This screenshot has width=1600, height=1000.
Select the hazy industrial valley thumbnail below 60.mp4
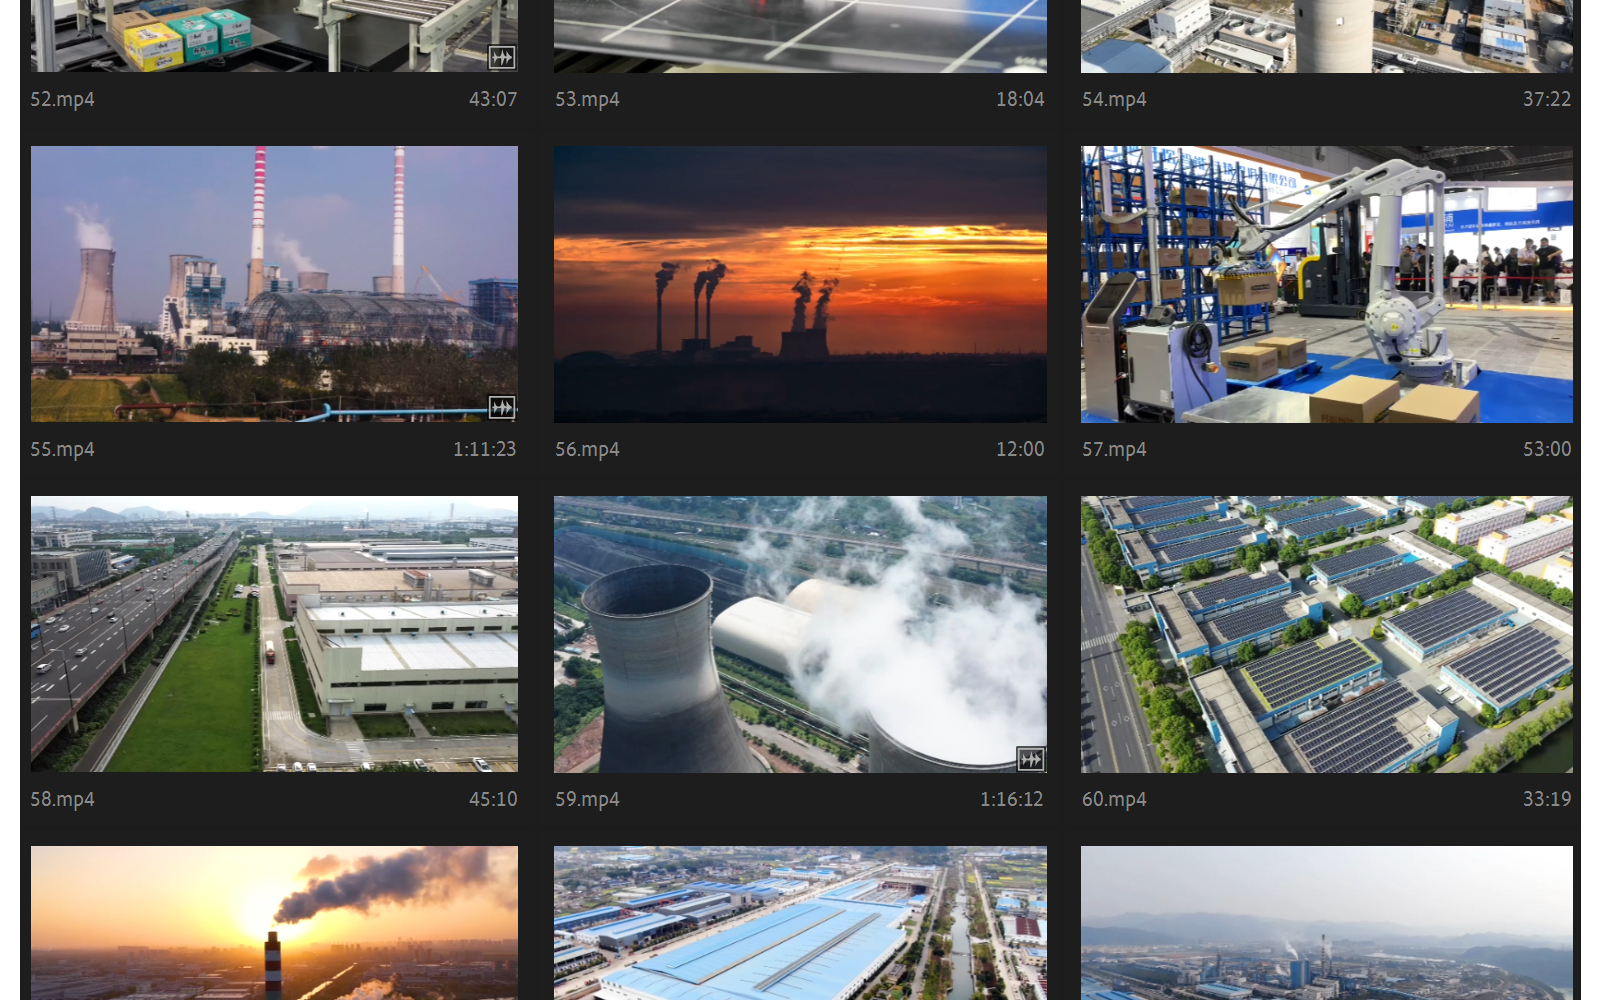point(1326,923)
